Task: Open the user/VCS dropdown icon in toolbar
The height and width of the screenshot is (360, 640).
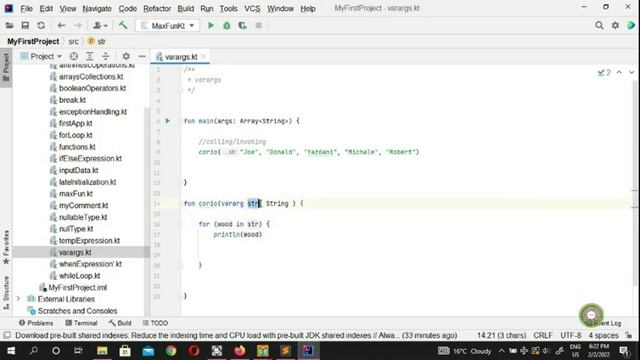Action: tap(100, 26)
